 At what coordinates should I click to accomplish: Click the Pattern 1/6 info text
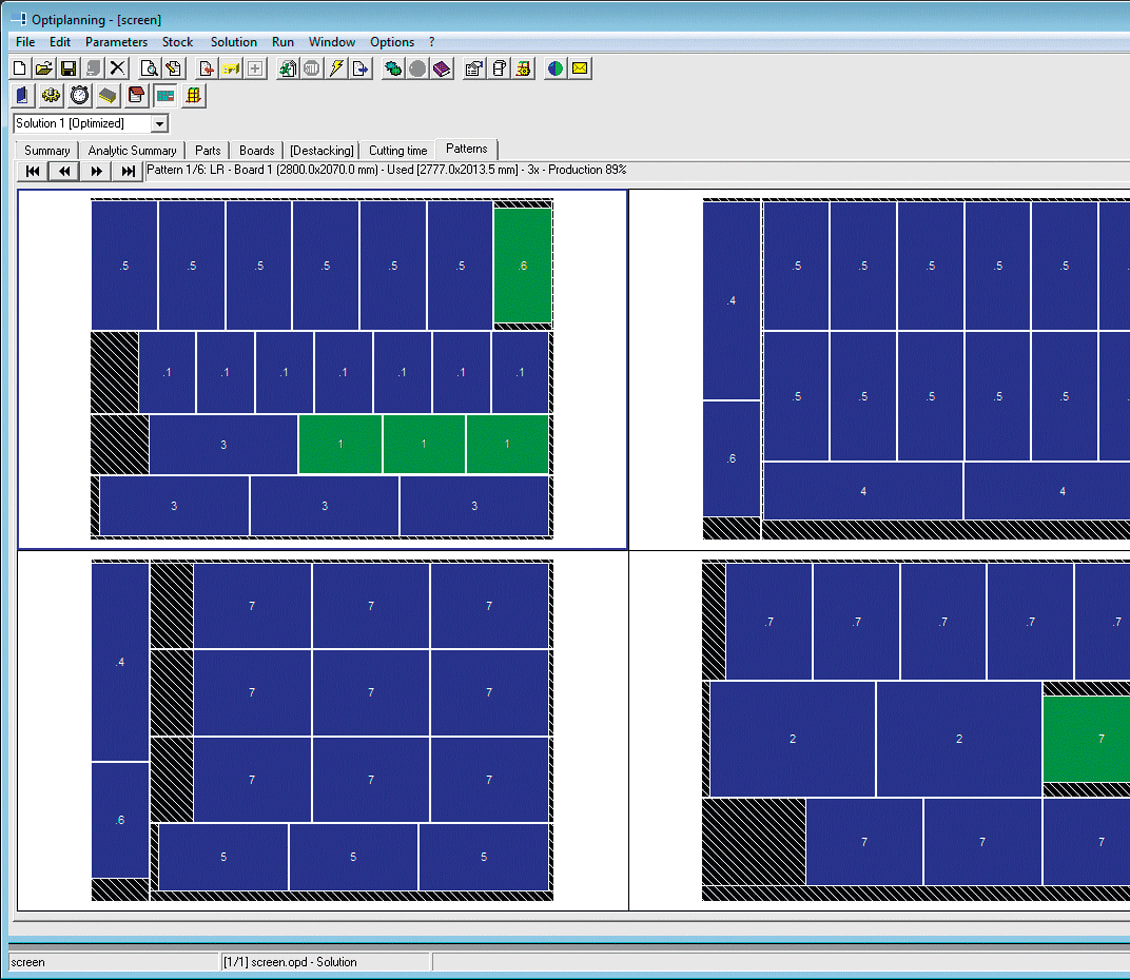pyautogui.click(x=386, y=169)
